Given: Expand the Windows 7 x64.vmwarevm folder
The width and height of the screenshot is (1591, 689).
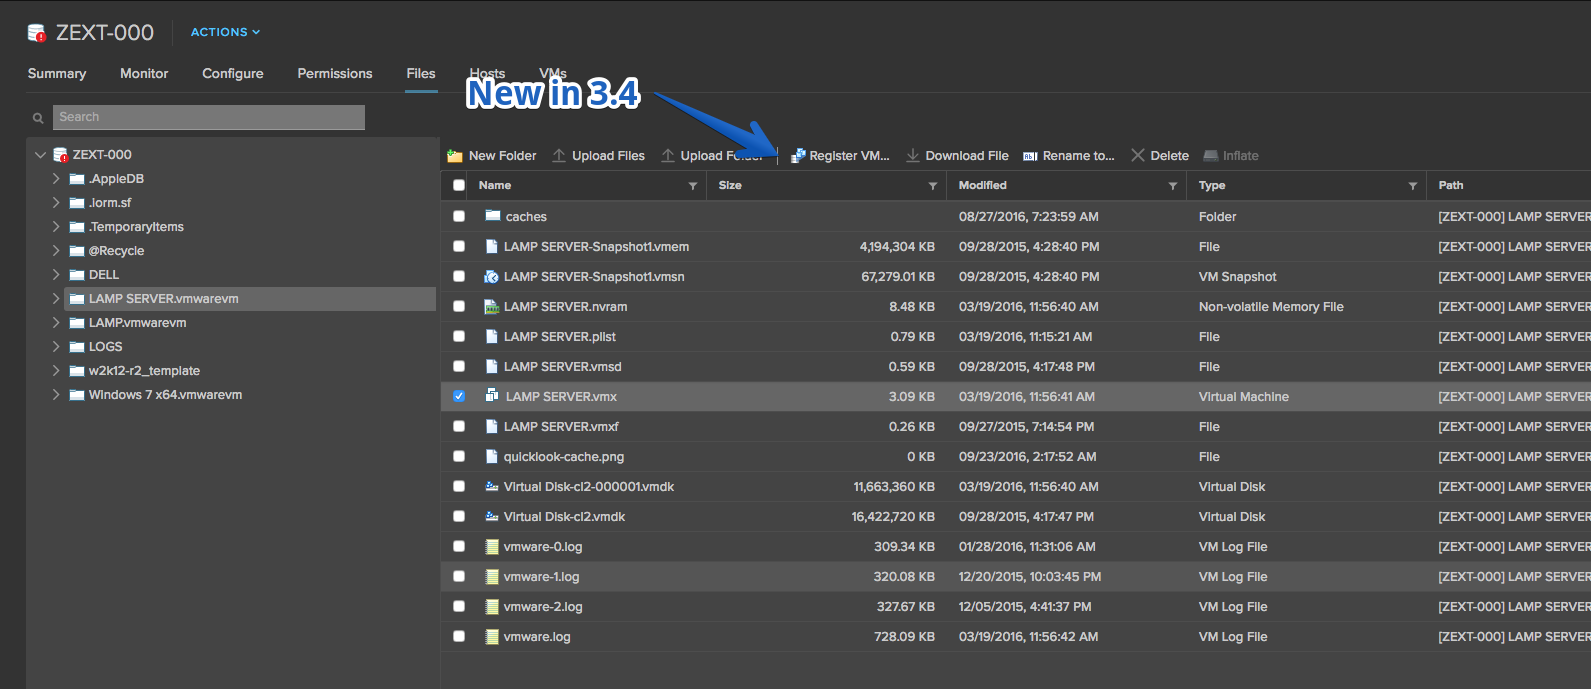Looking at the screenshot, I should [56, 395].
